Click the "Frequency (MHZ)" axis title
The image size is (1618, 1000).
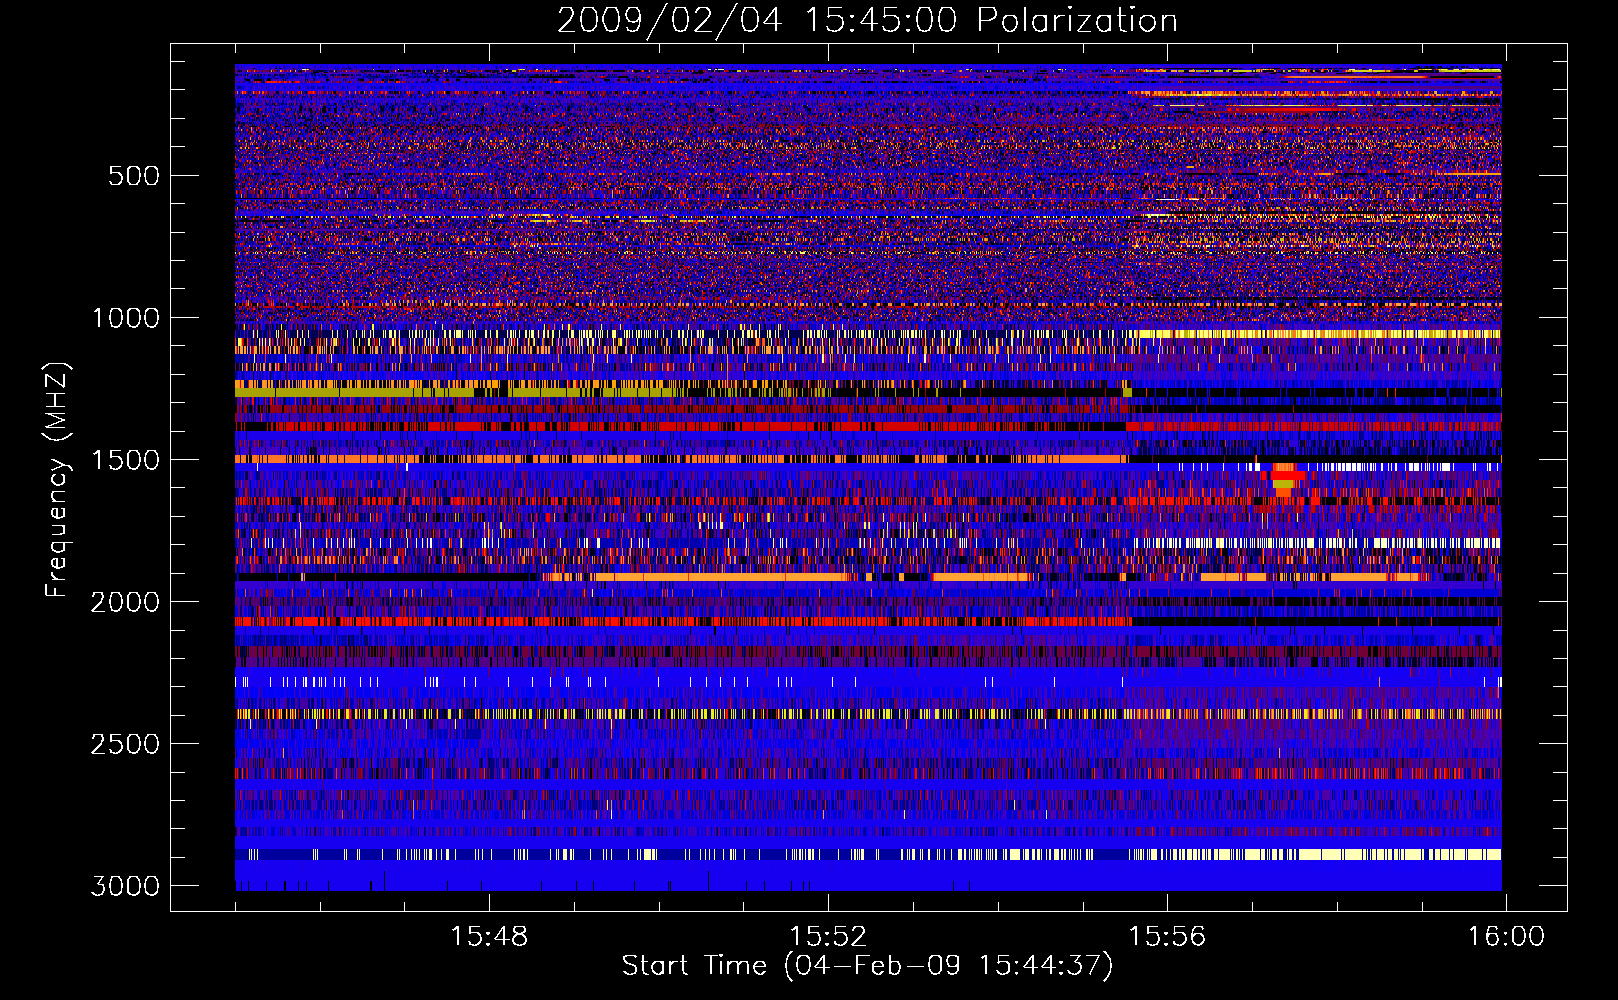pyautogui.click(x=58, y=480)
